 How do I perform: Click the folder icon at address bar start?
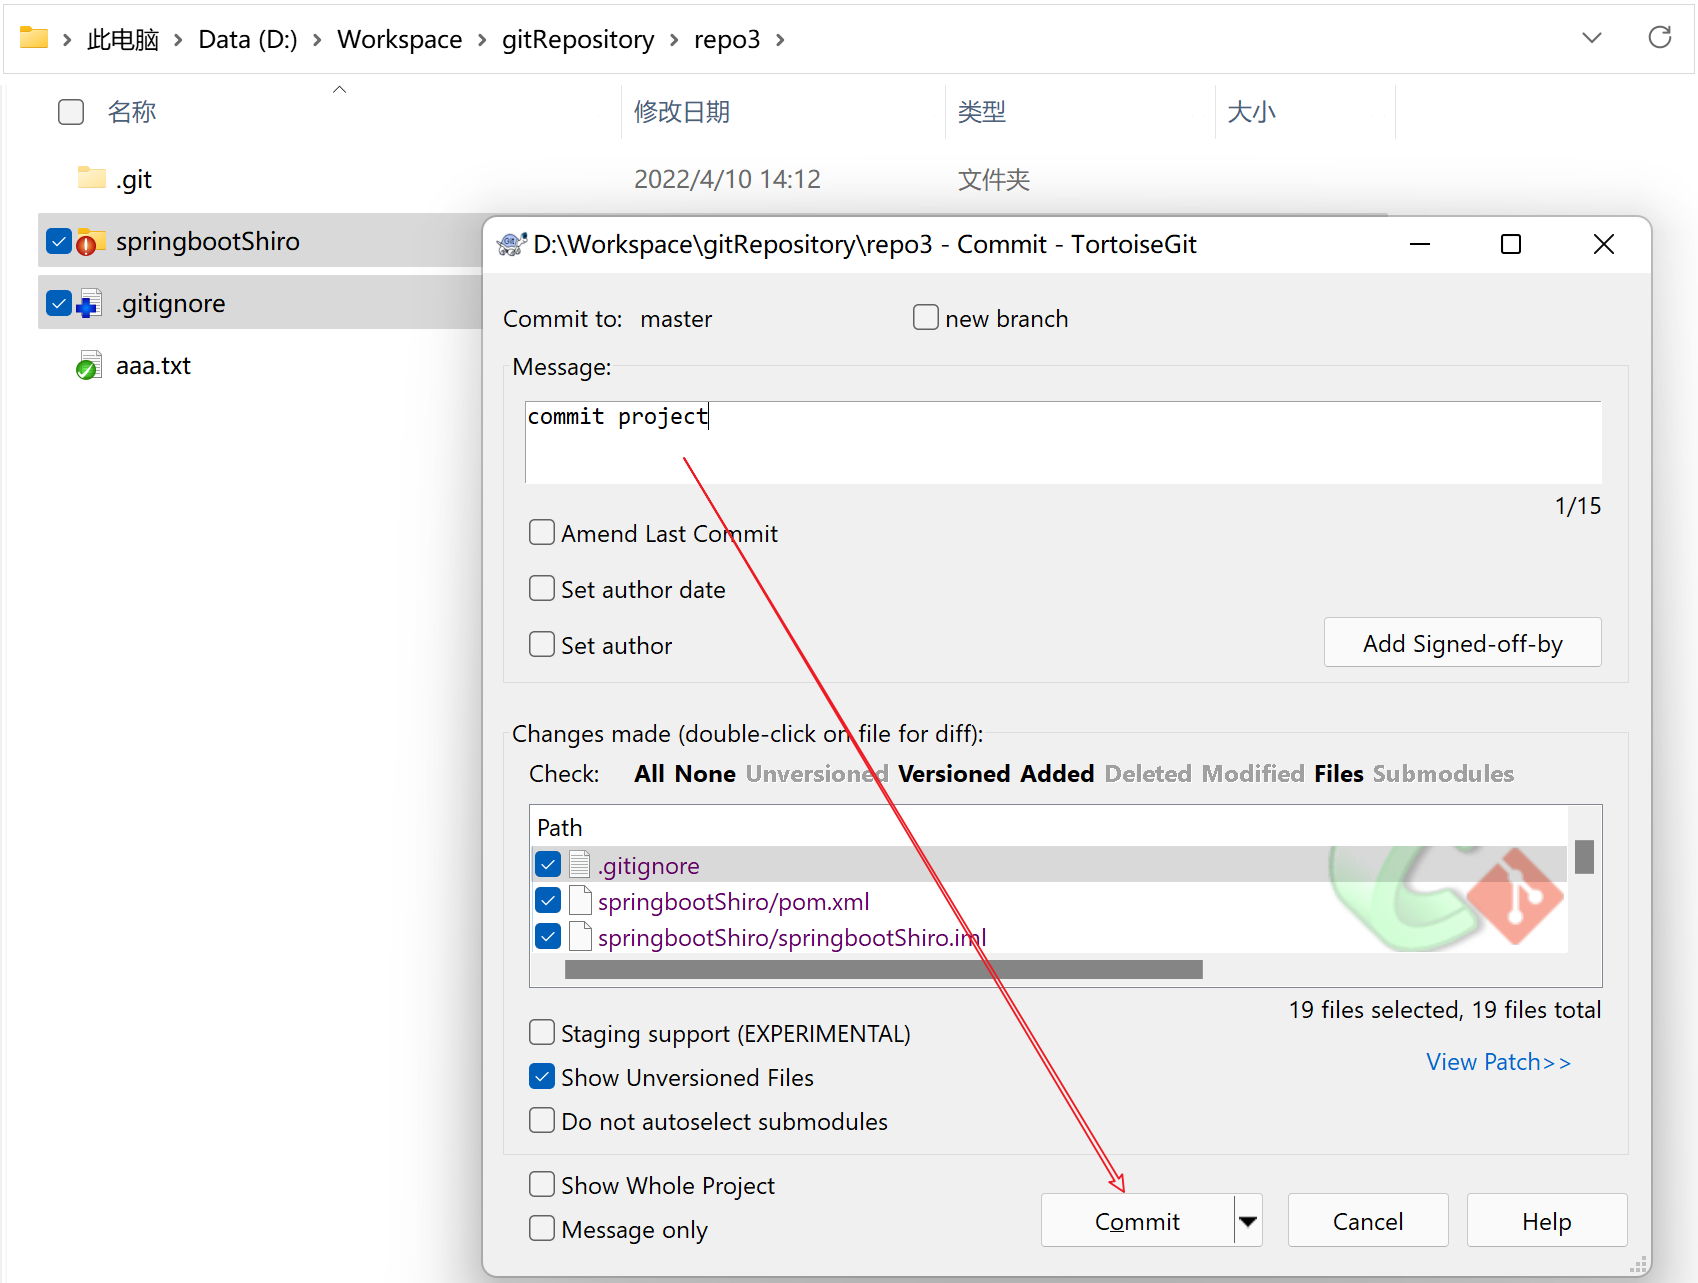[34, 38]
